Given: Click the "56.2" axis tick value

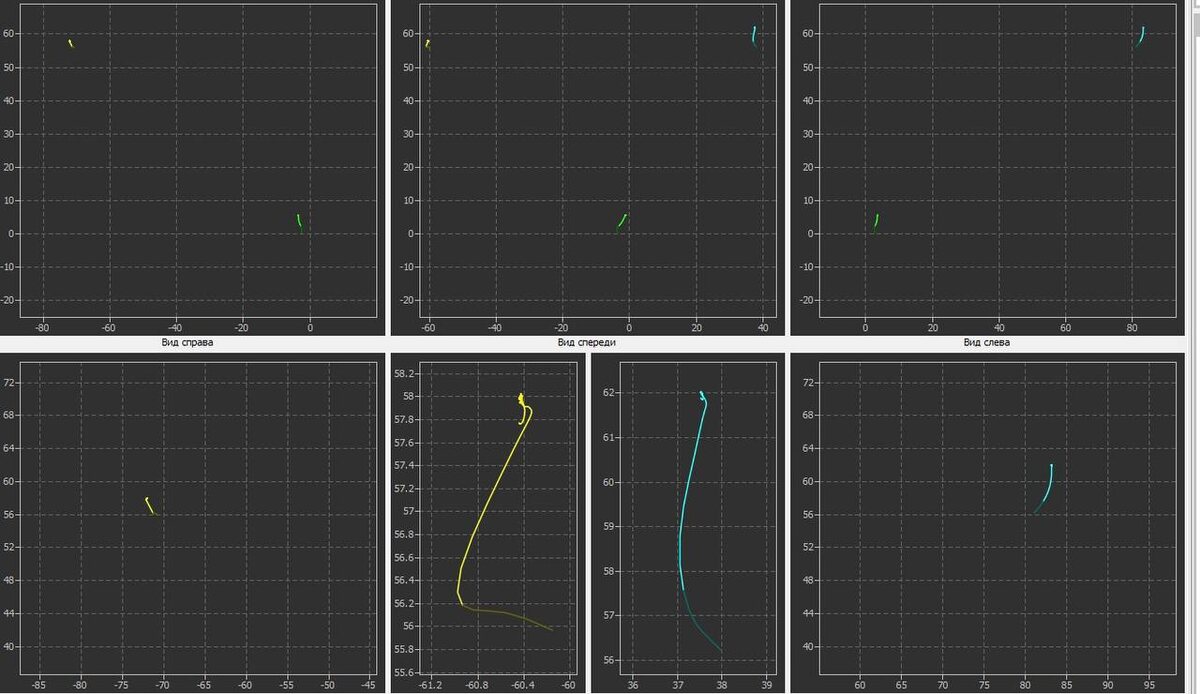Looking at the screenshot, I should [405, 604].
